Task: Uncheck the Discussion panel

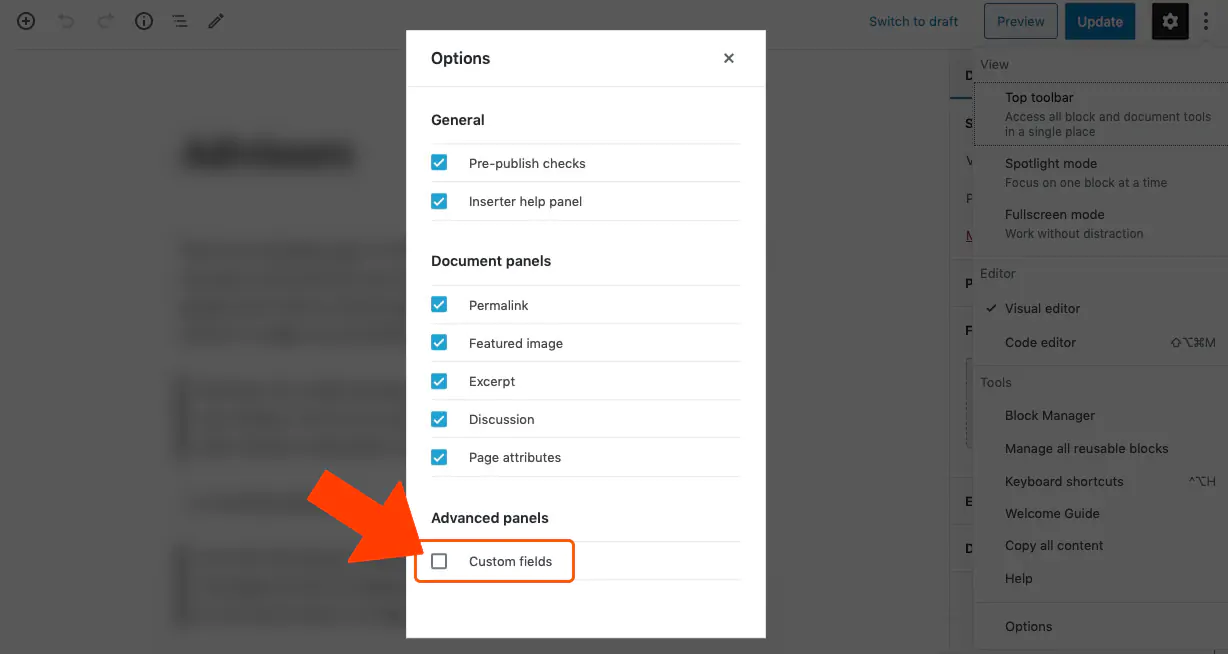Action: pyautogui.click(x=439, y=419)
